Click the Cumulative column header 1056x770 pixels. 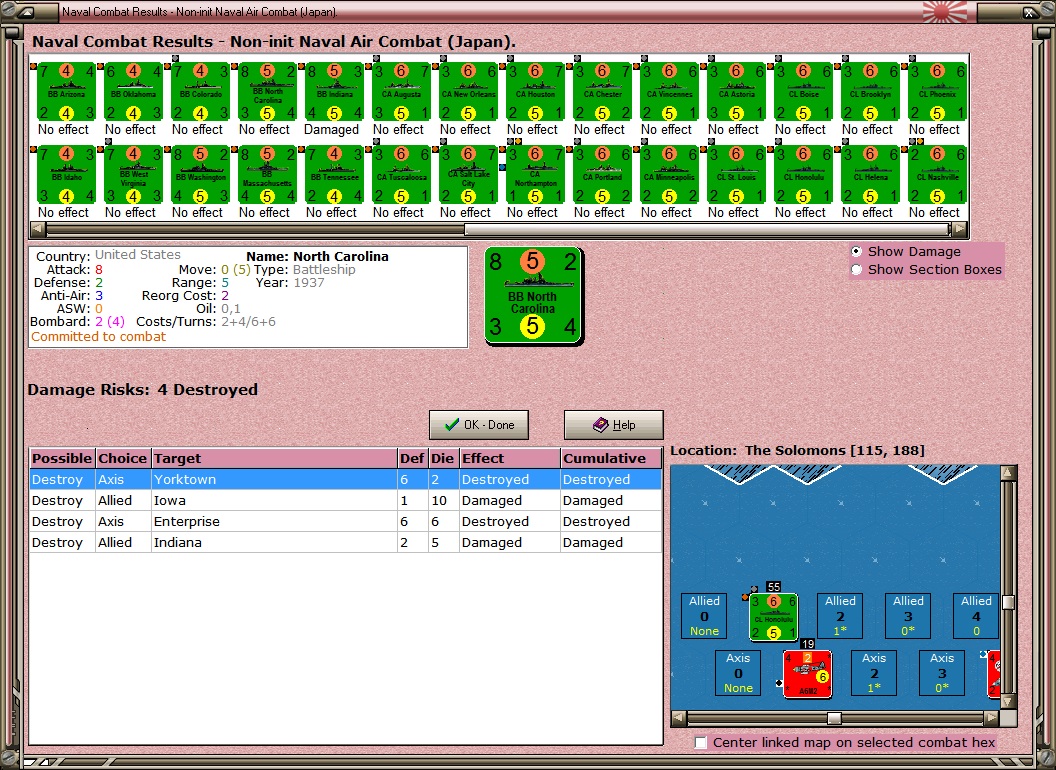pos(611,458)
